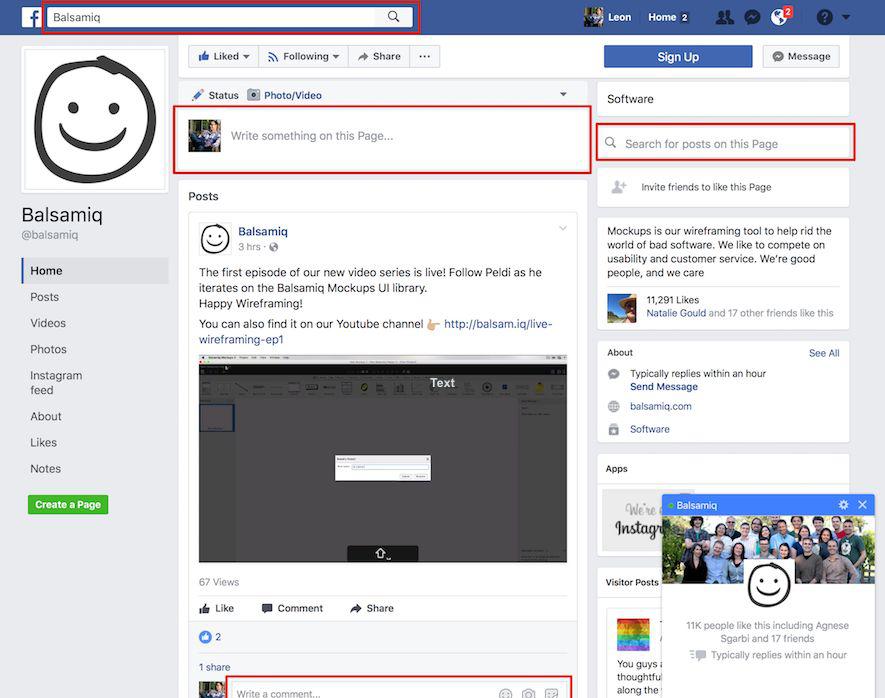Click the 67 Views text
The height and width of the screenshot is (698, 885).
pyautogui.click(x=219, y=582)
